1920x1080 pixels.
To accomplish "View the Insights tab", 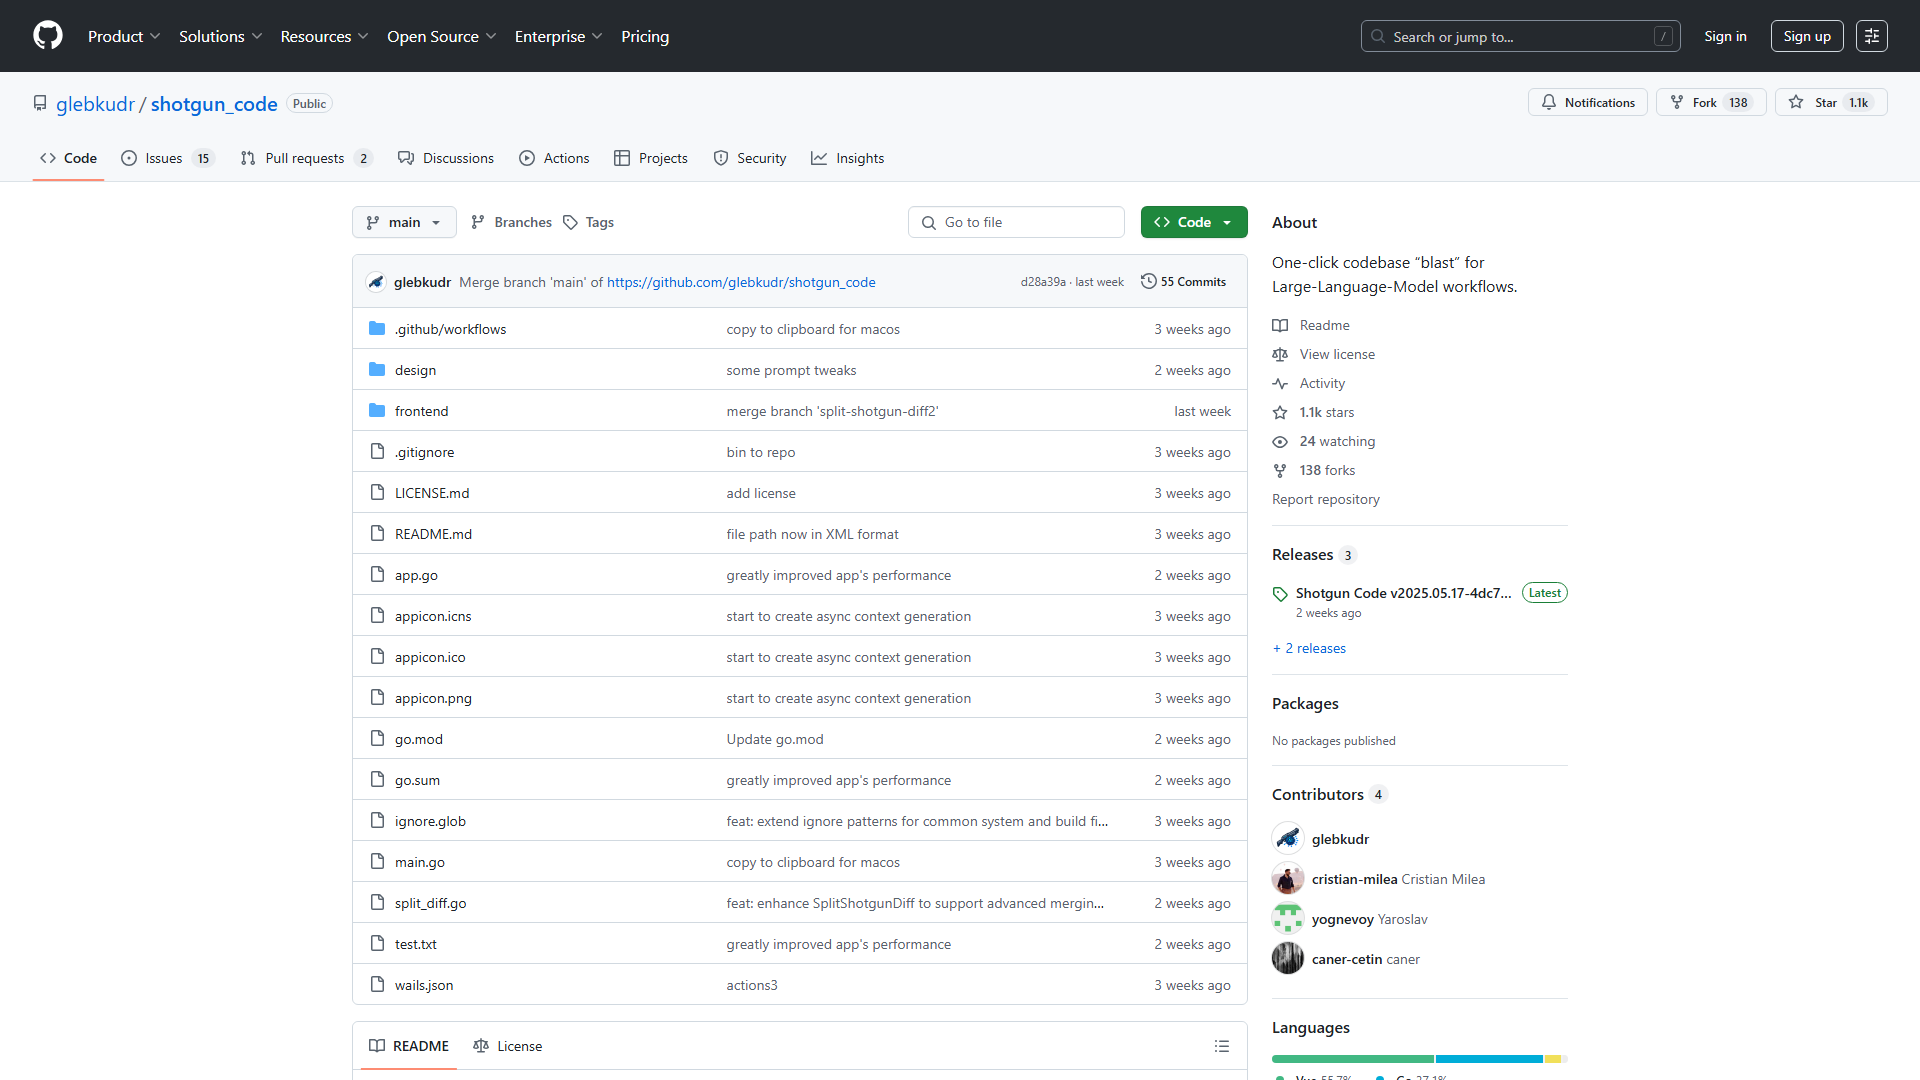I will [x=848, y=158].
